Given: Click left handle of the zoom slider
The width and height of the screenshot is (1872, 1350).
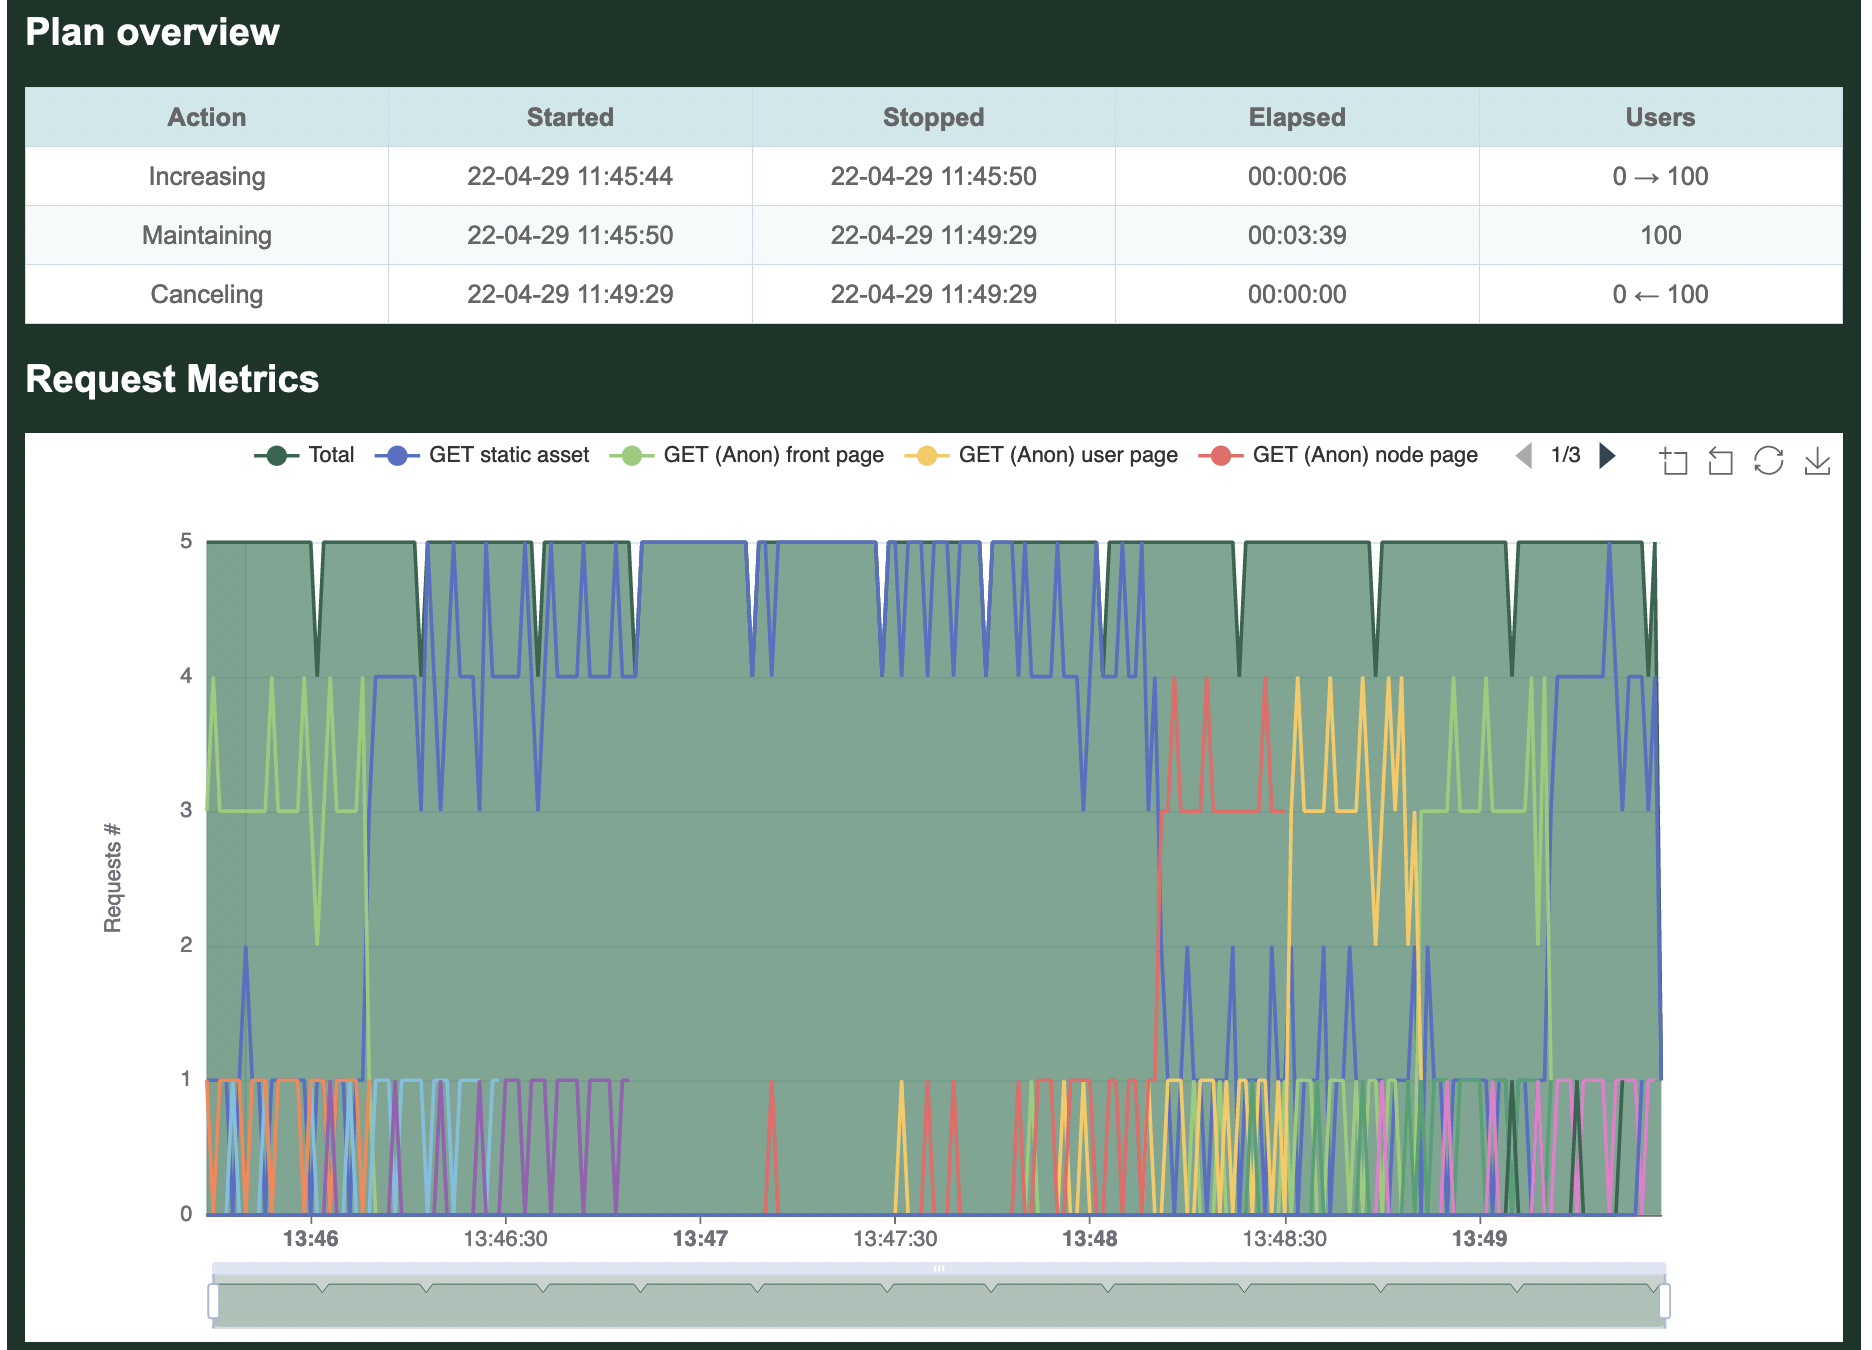Looking at the screenshot, I should tap(213, 1301).
